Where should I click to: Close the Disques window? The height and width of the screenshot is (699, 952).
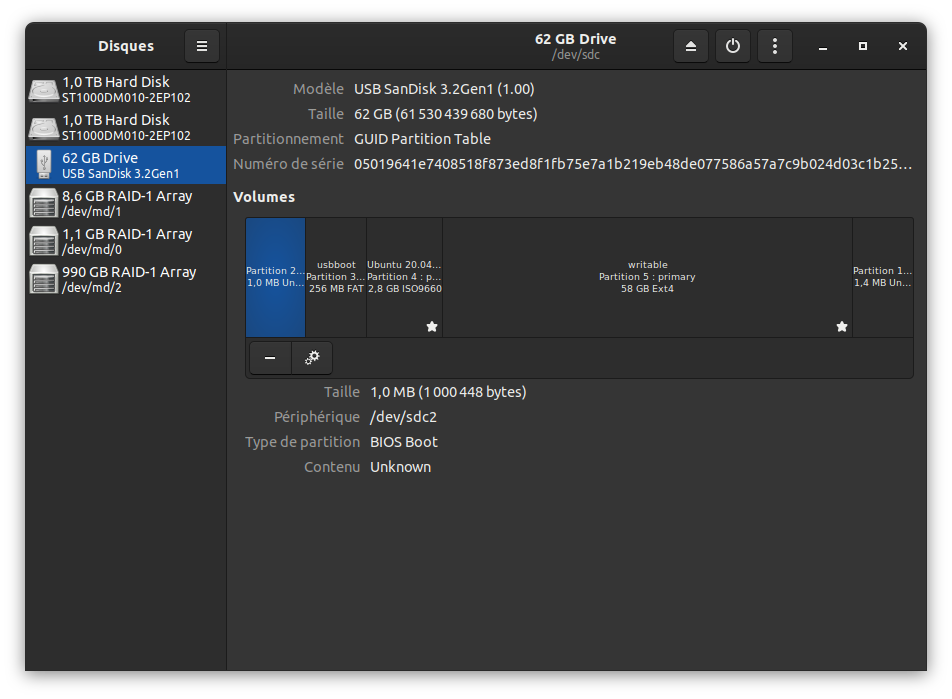pyautogui.click(x=903, y=46)
